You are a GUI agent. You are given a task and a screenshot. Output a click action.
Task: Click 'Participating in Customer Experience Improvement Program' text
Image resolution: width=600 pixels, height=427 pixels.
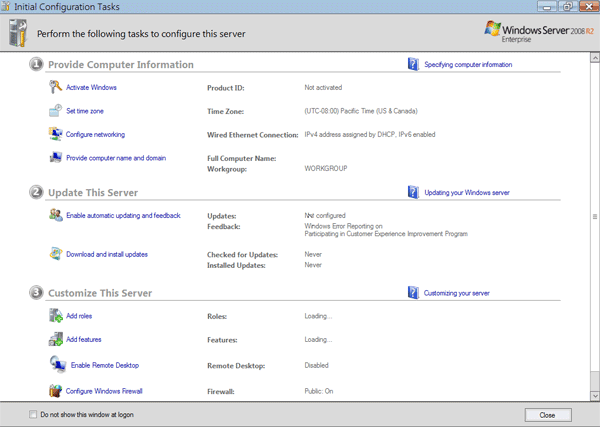click(386, 234)
